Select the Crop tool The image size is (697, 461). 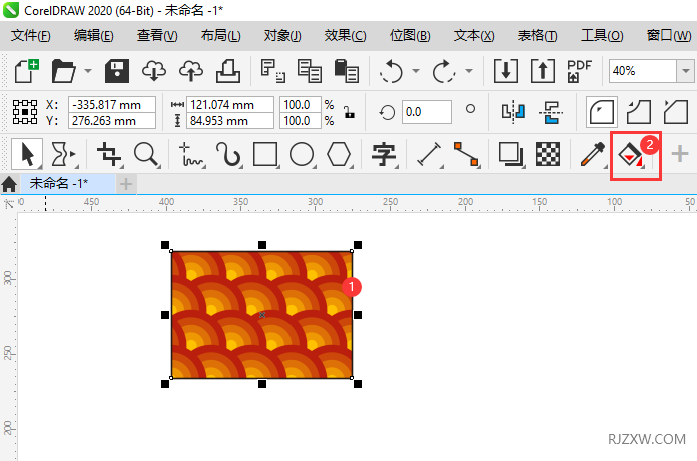pos(108,154)
